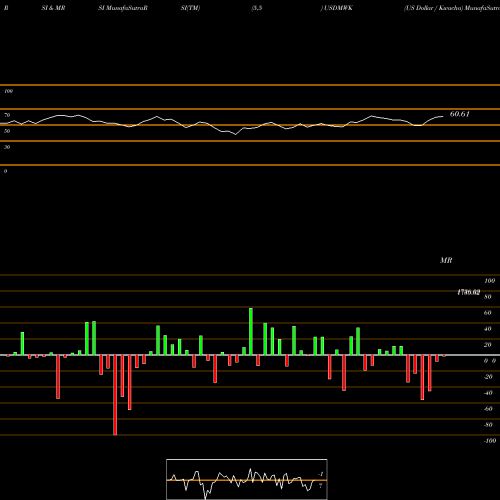This screenshot has width=500, height=500.
Task: Click the MR axis label -60
Action: (x=488, y=409)
